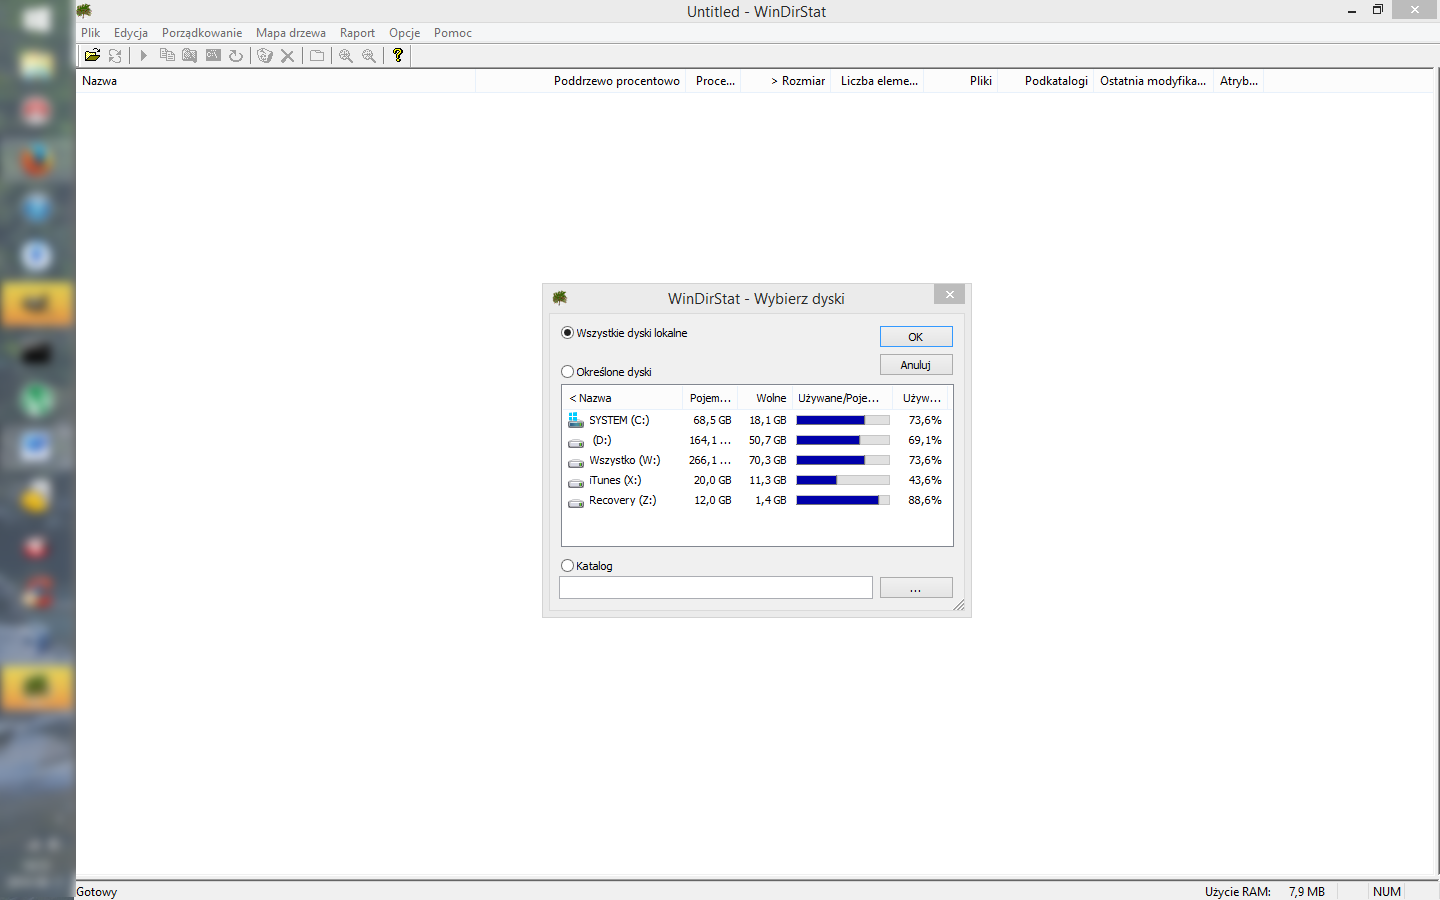Image resolution: width=1440 pixels, height=900 pixels.
Task: Click the Wszystko (W:) drive icon
Action: [x=576, y=461]
